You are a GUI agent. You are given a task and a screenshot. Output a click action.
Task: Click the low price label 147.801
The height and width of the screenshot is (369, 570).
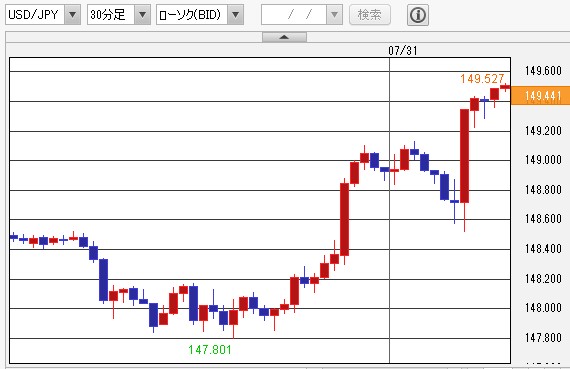pyautogui.click(x=210, y=350)
